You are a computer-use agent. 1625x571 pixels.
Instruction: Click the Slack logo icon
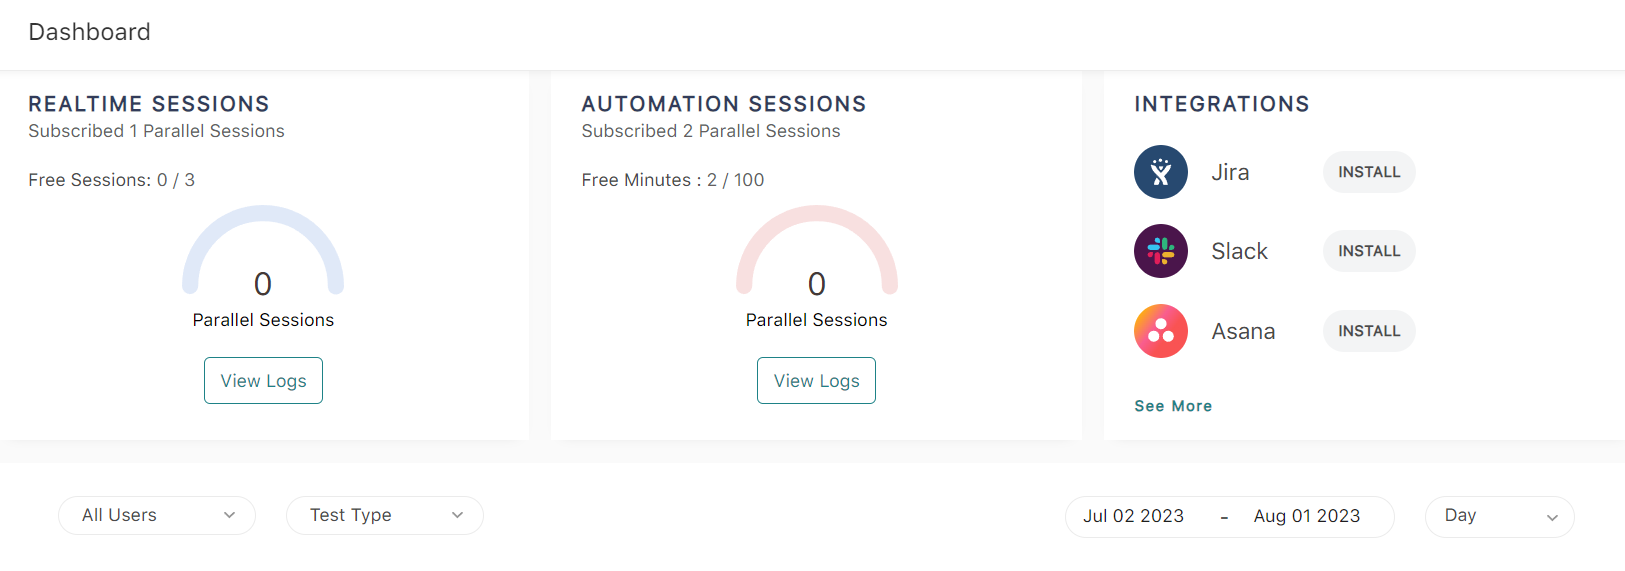tap(1160, 251)
